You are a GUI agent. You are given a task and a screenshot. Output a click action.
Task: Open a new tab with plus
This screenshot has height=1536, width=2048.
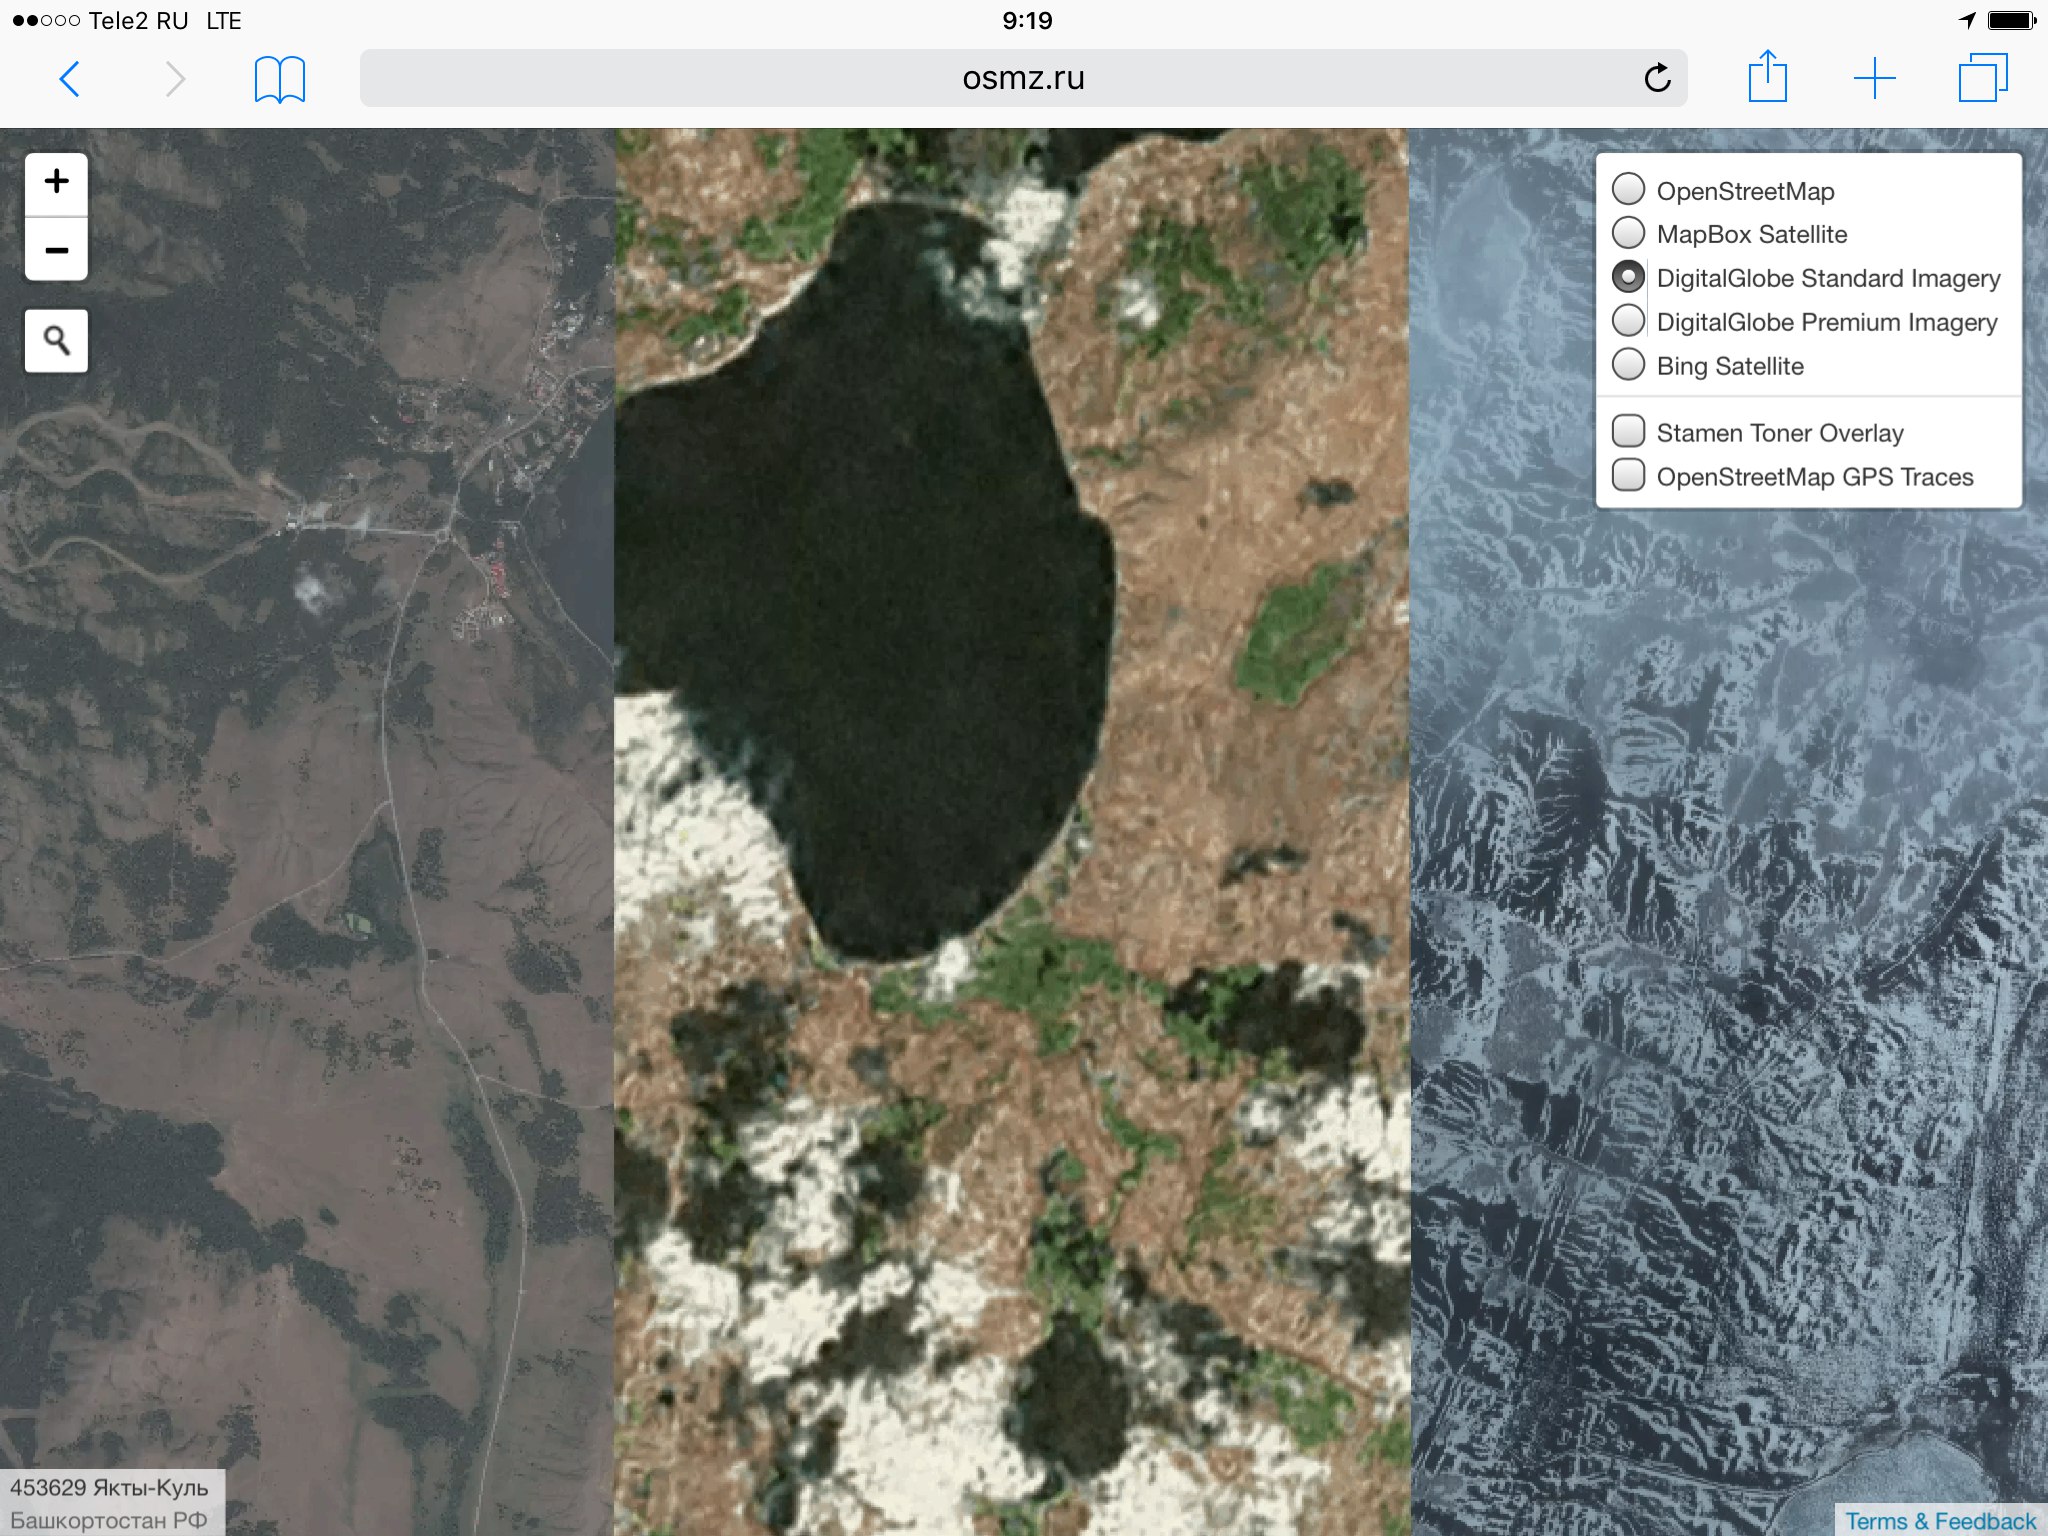[1874, 78]
